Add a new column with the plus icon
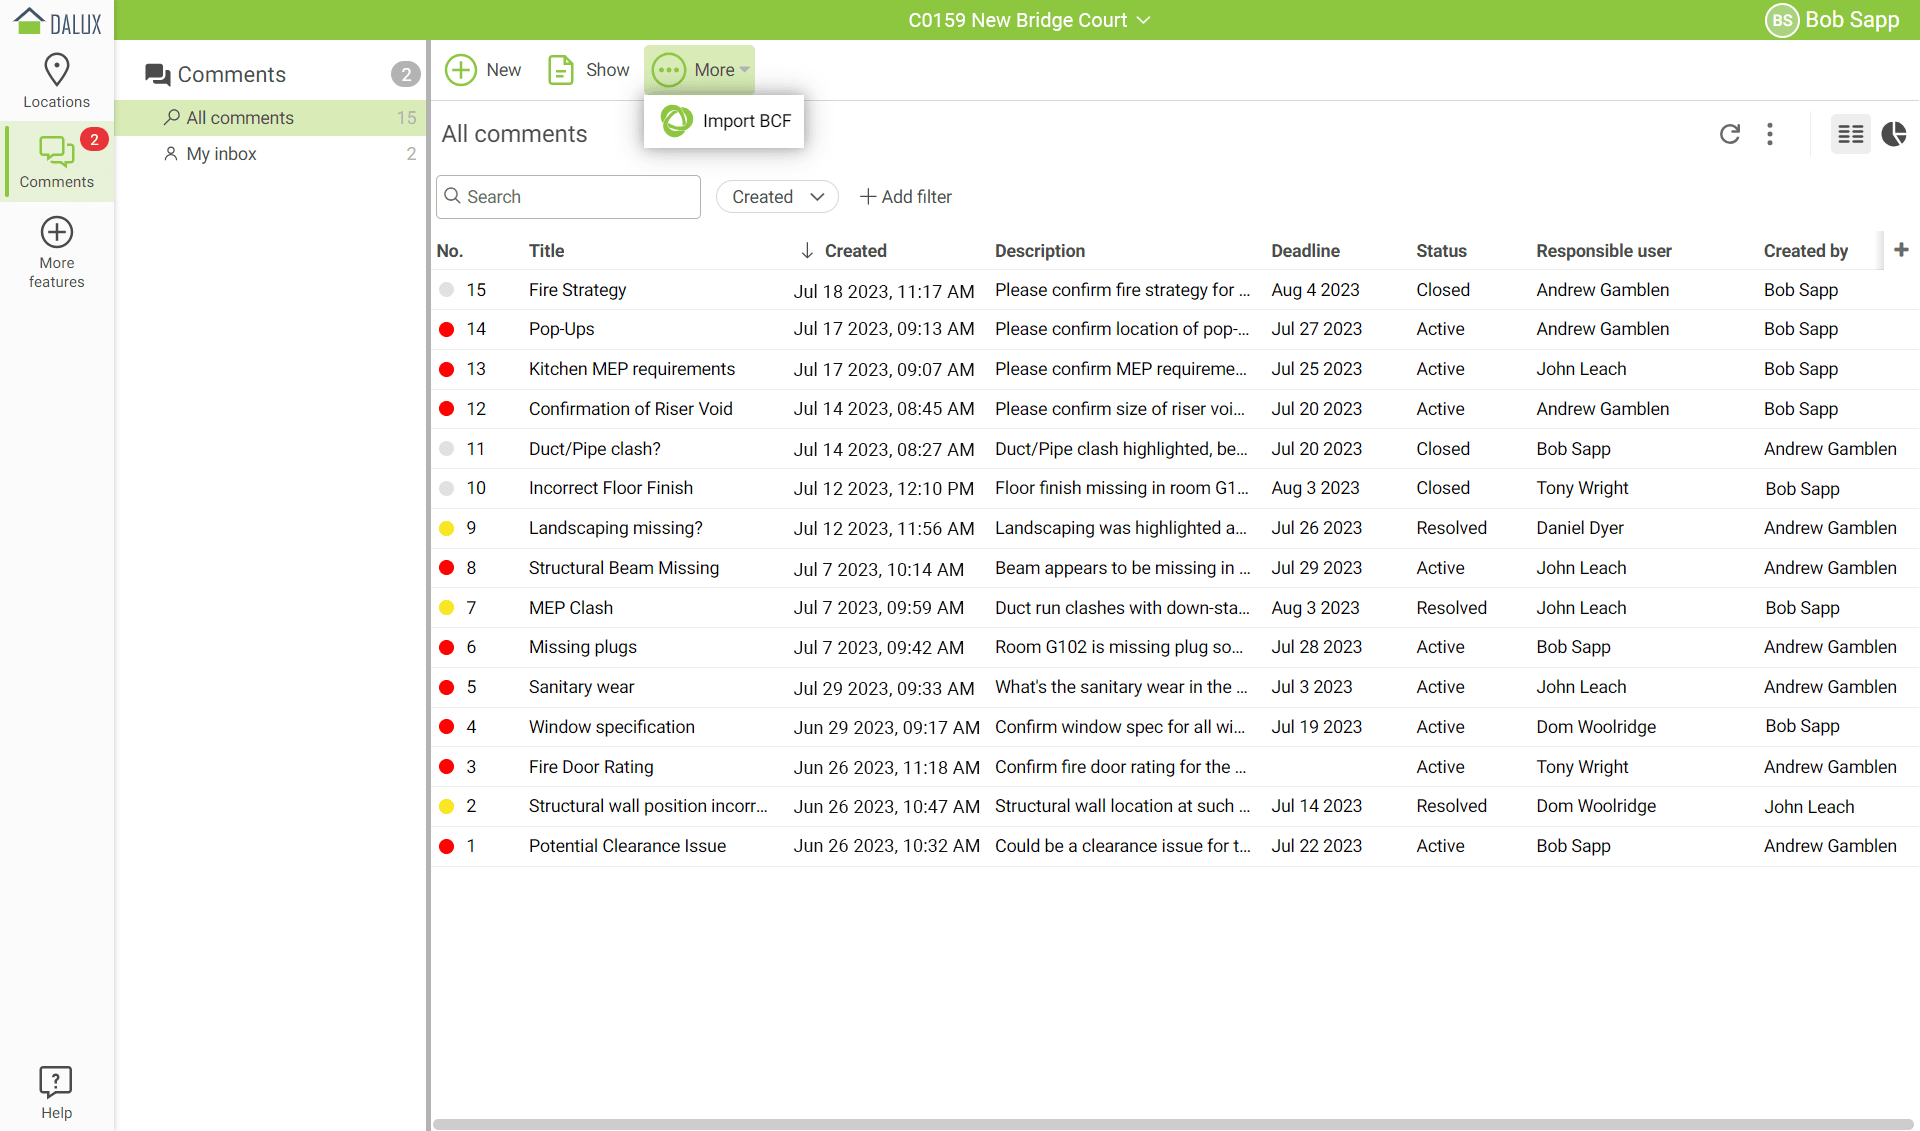 click(x=1901, y=250)
